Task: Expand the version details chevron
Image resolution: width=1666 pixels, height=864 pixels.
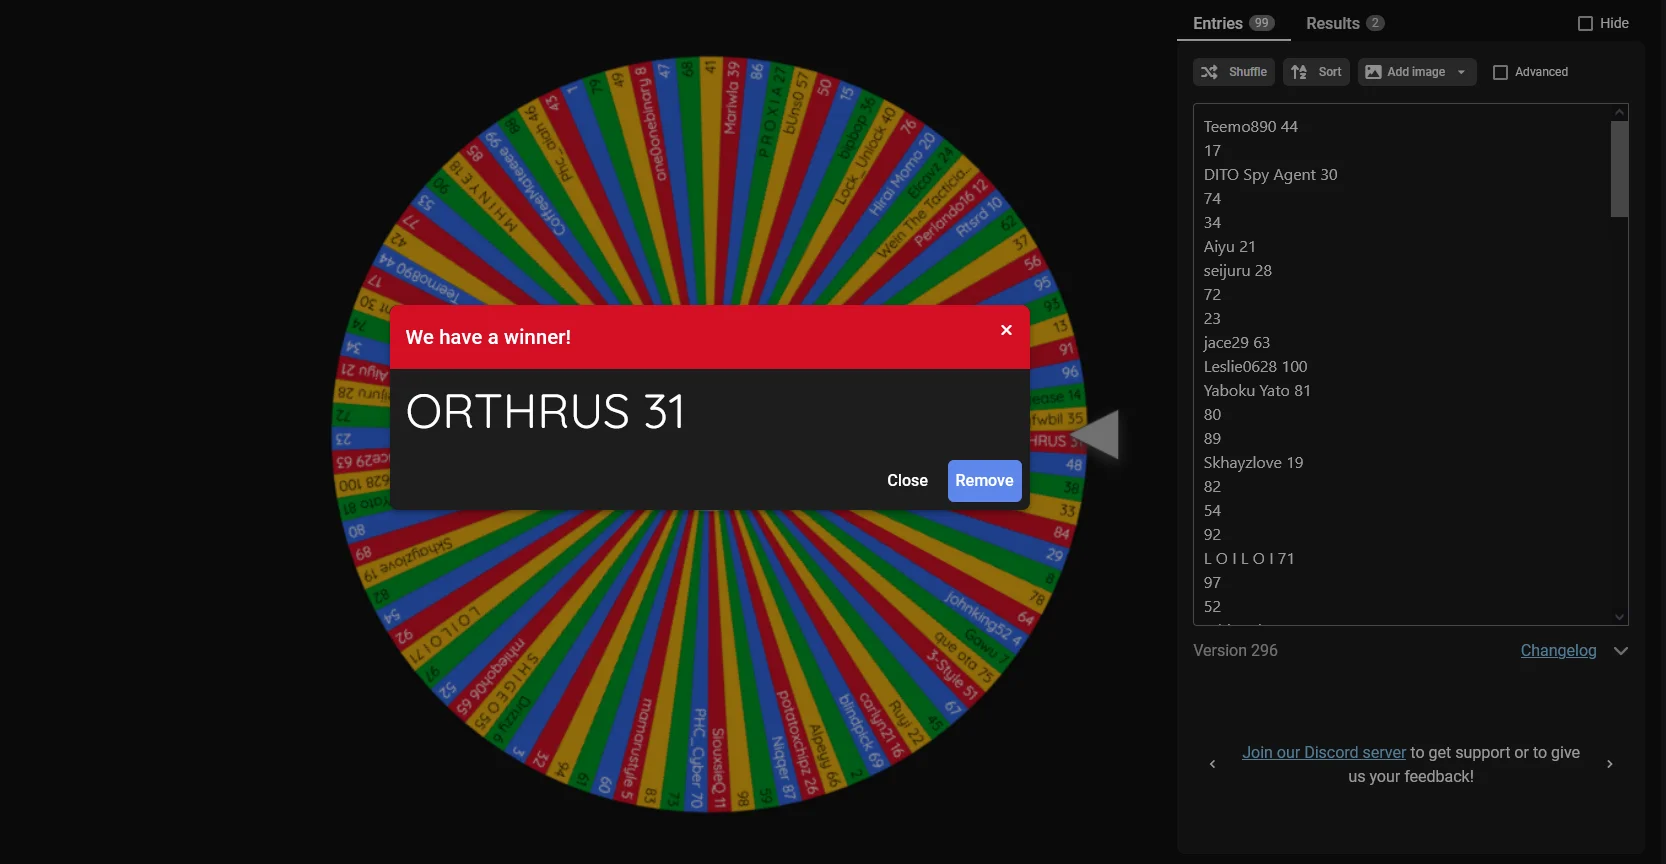Action: [x=1621, y=651]
